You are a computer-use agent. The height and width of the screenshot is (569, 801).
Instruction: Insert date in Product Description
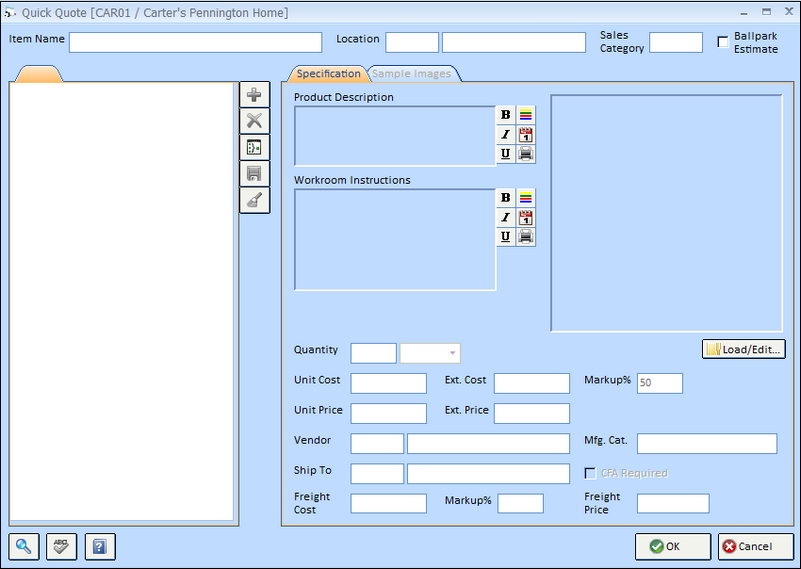pyautogui.click(x=526, y=134)
